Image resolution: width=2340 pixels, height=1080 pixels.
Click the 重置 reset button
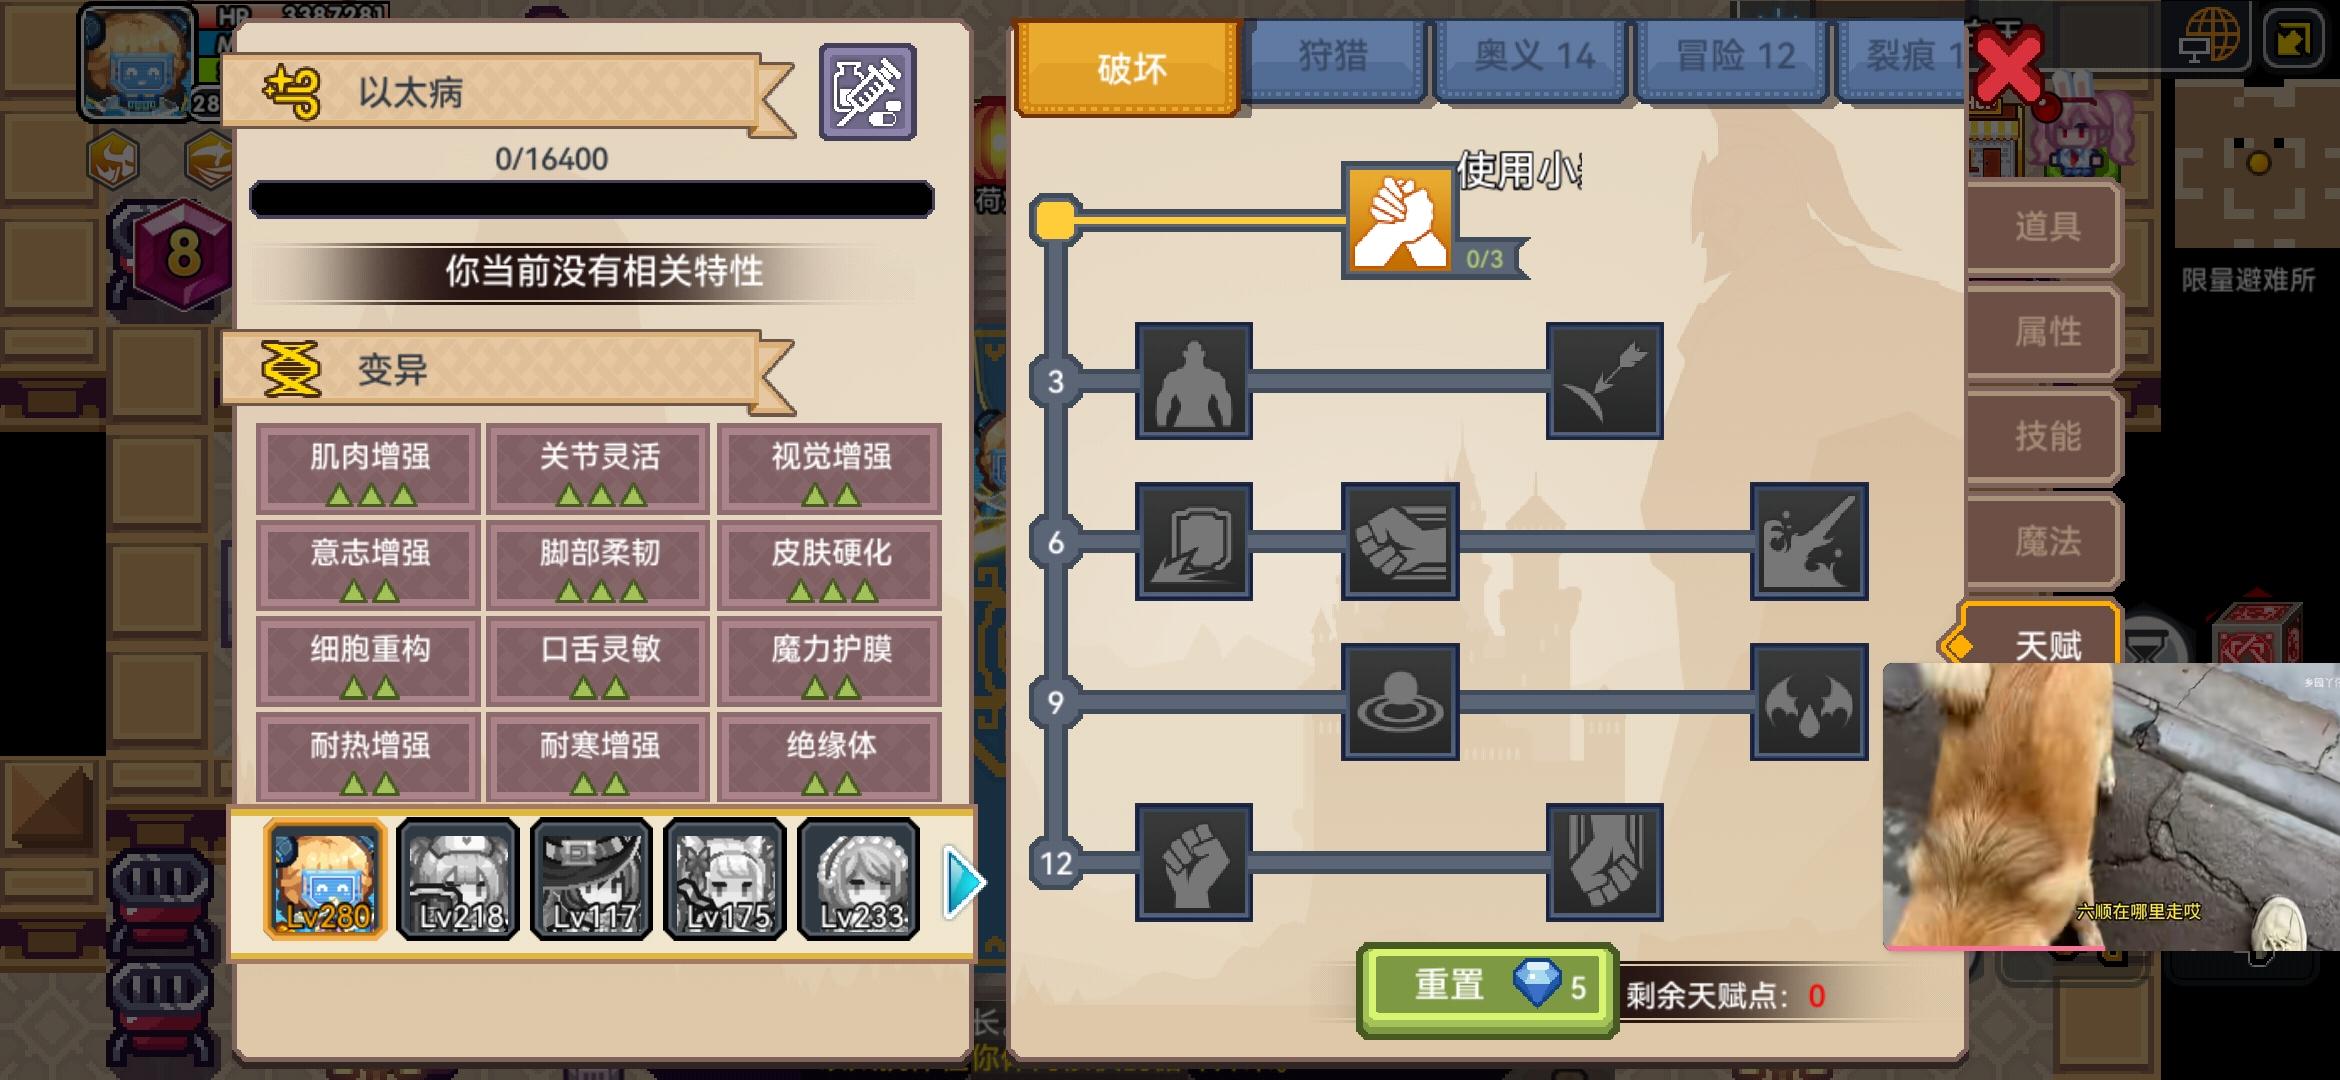point(1487,989)
